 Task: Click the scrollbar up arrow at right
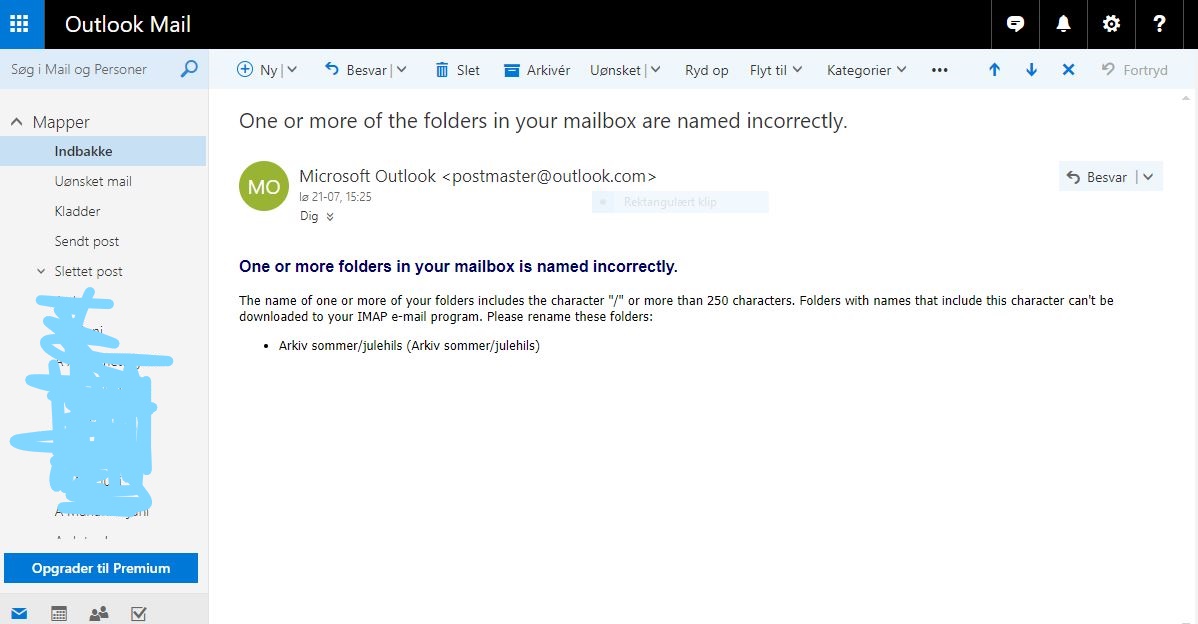tap(1186, 99)
